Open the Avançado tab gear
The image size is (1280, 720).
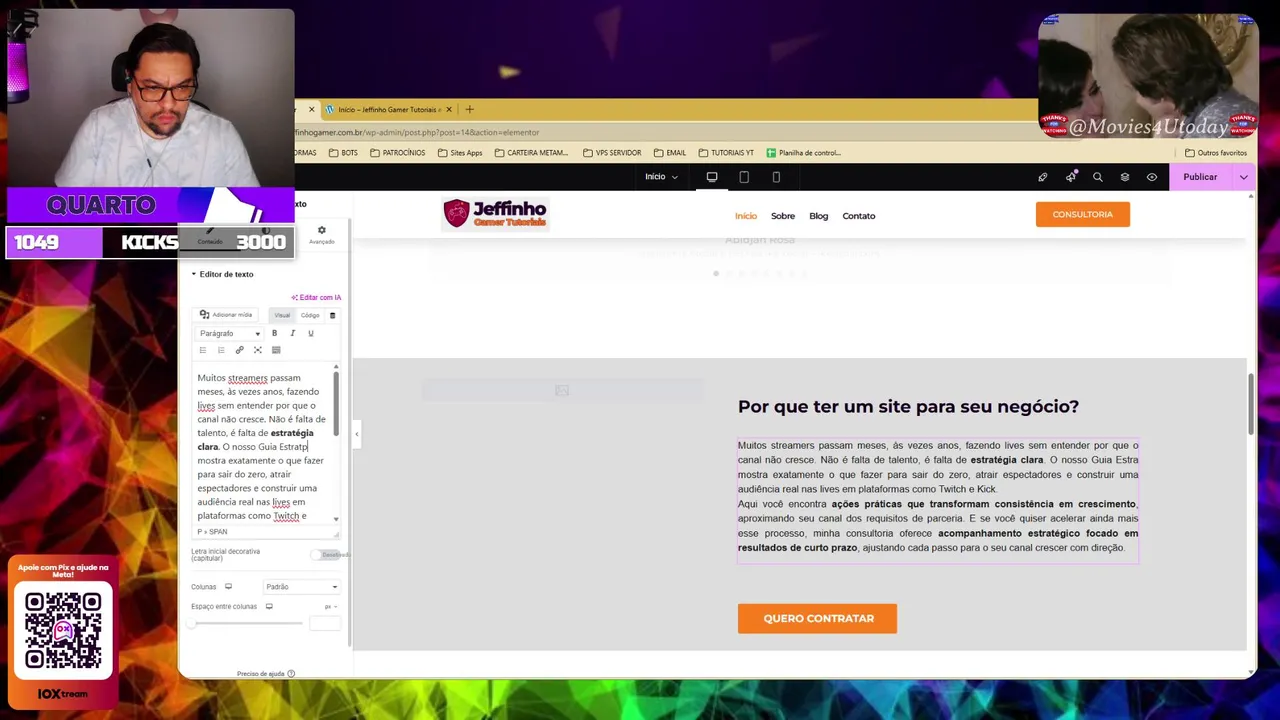point(321,235)
